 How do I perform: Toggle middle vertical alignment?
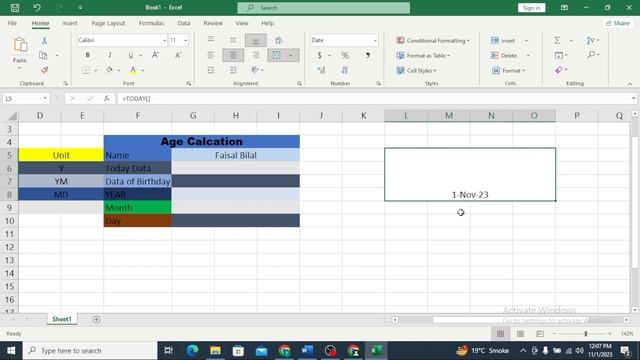[233, 40]
